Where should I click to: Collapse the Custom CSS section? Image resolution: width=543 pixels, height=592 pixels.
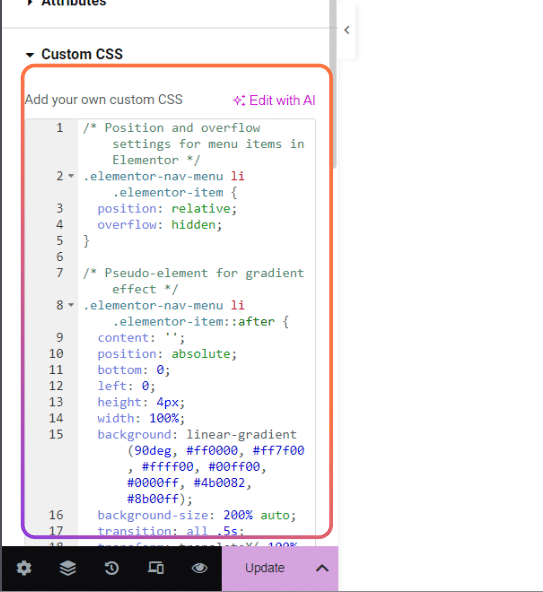coord(30,55)
